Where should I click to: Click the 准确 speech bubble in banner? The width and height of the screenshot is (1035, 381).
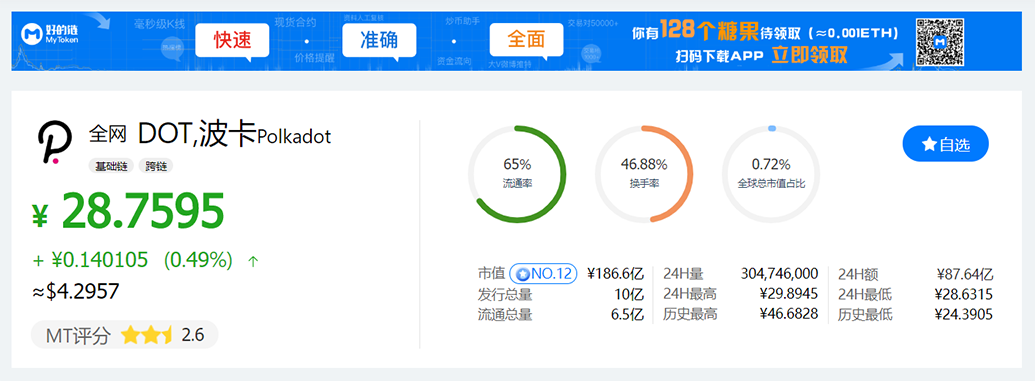(379, 41)
